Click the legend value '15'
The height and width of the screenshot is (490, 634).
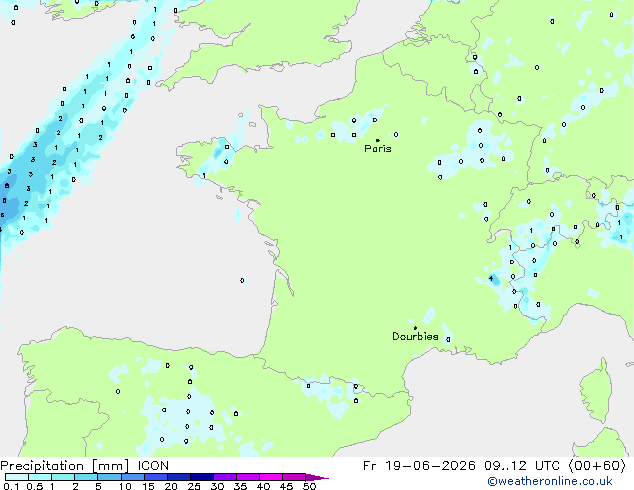click(x=148, y=486)
